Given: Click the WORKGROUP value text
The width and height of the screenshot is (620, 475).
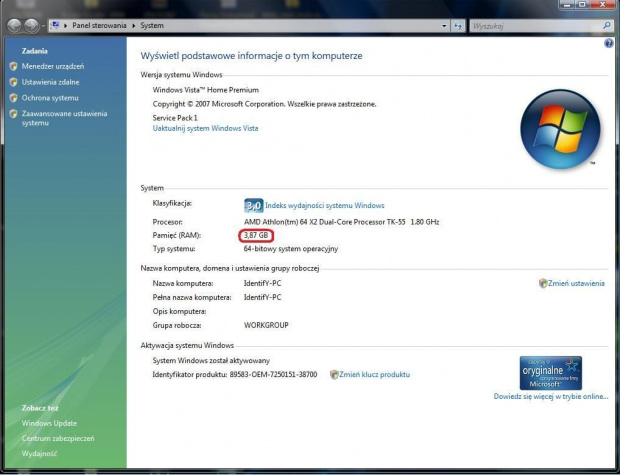Looking at the screenshot, I should [266, 325].
